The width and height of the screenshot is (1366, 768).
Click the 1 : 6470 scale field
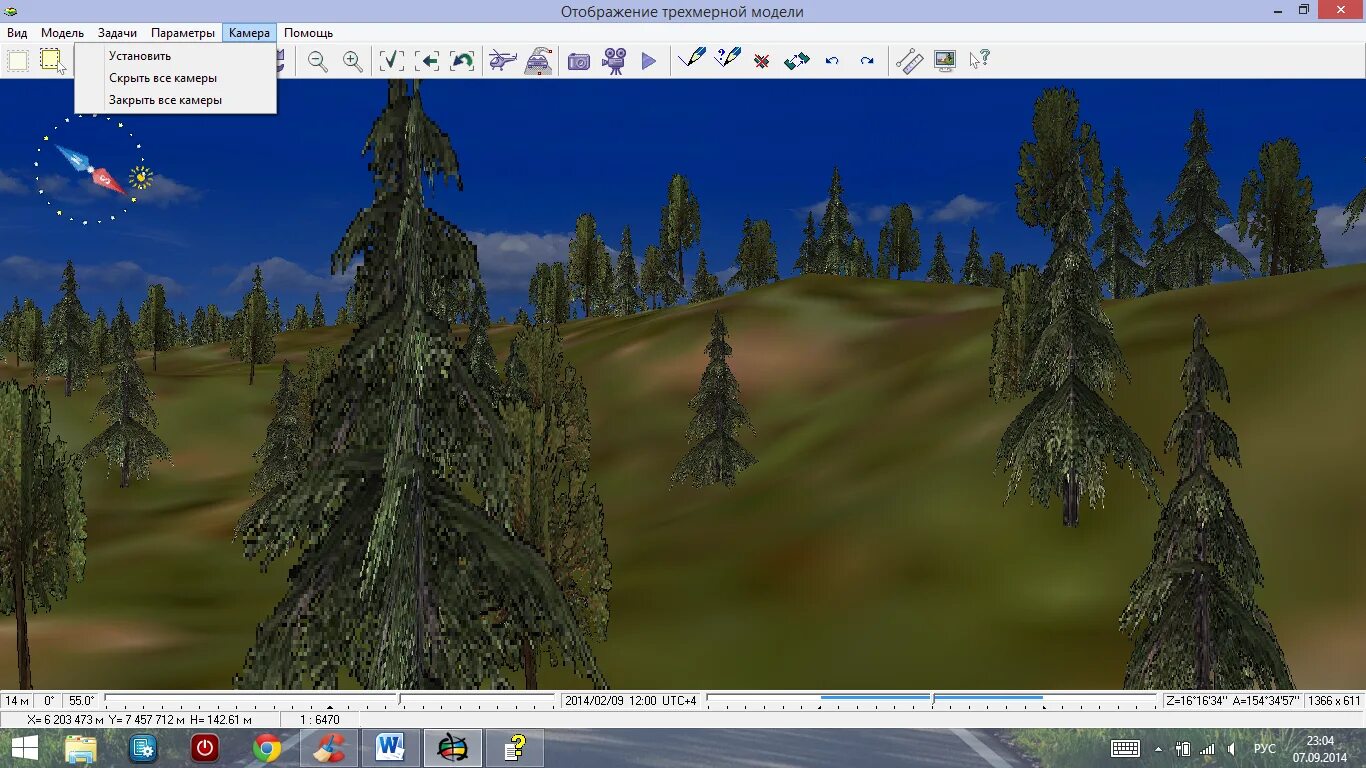[320, 719]
